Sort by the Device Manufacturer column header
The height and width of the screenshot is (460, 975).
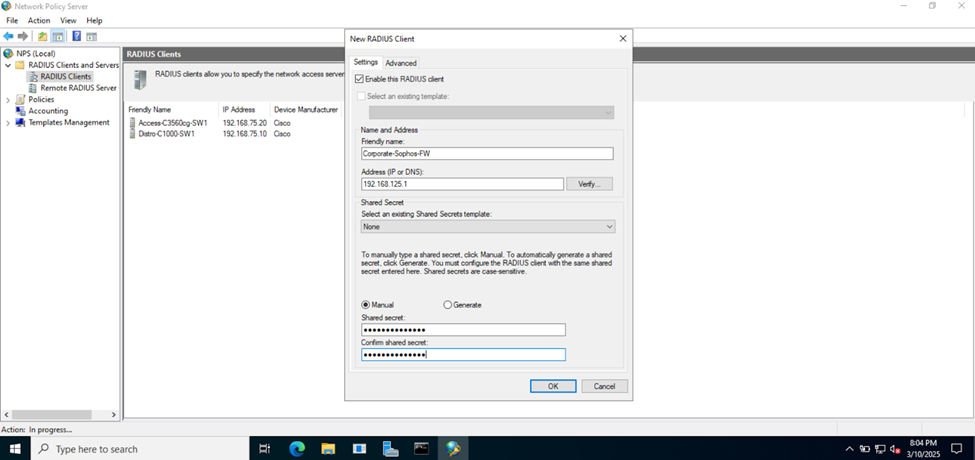[306, 109]
